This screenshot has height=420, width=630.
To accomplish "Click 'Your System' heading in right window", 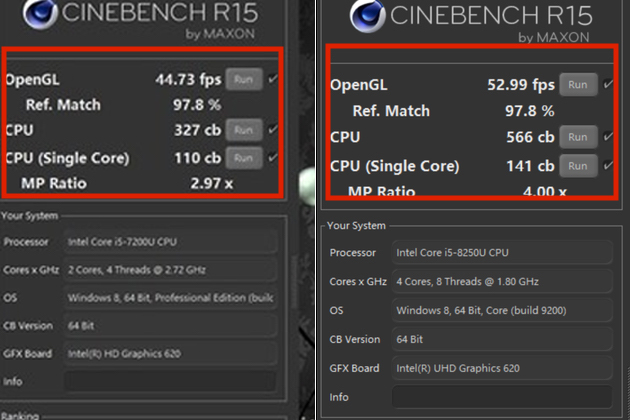I will tap(356, 226).
